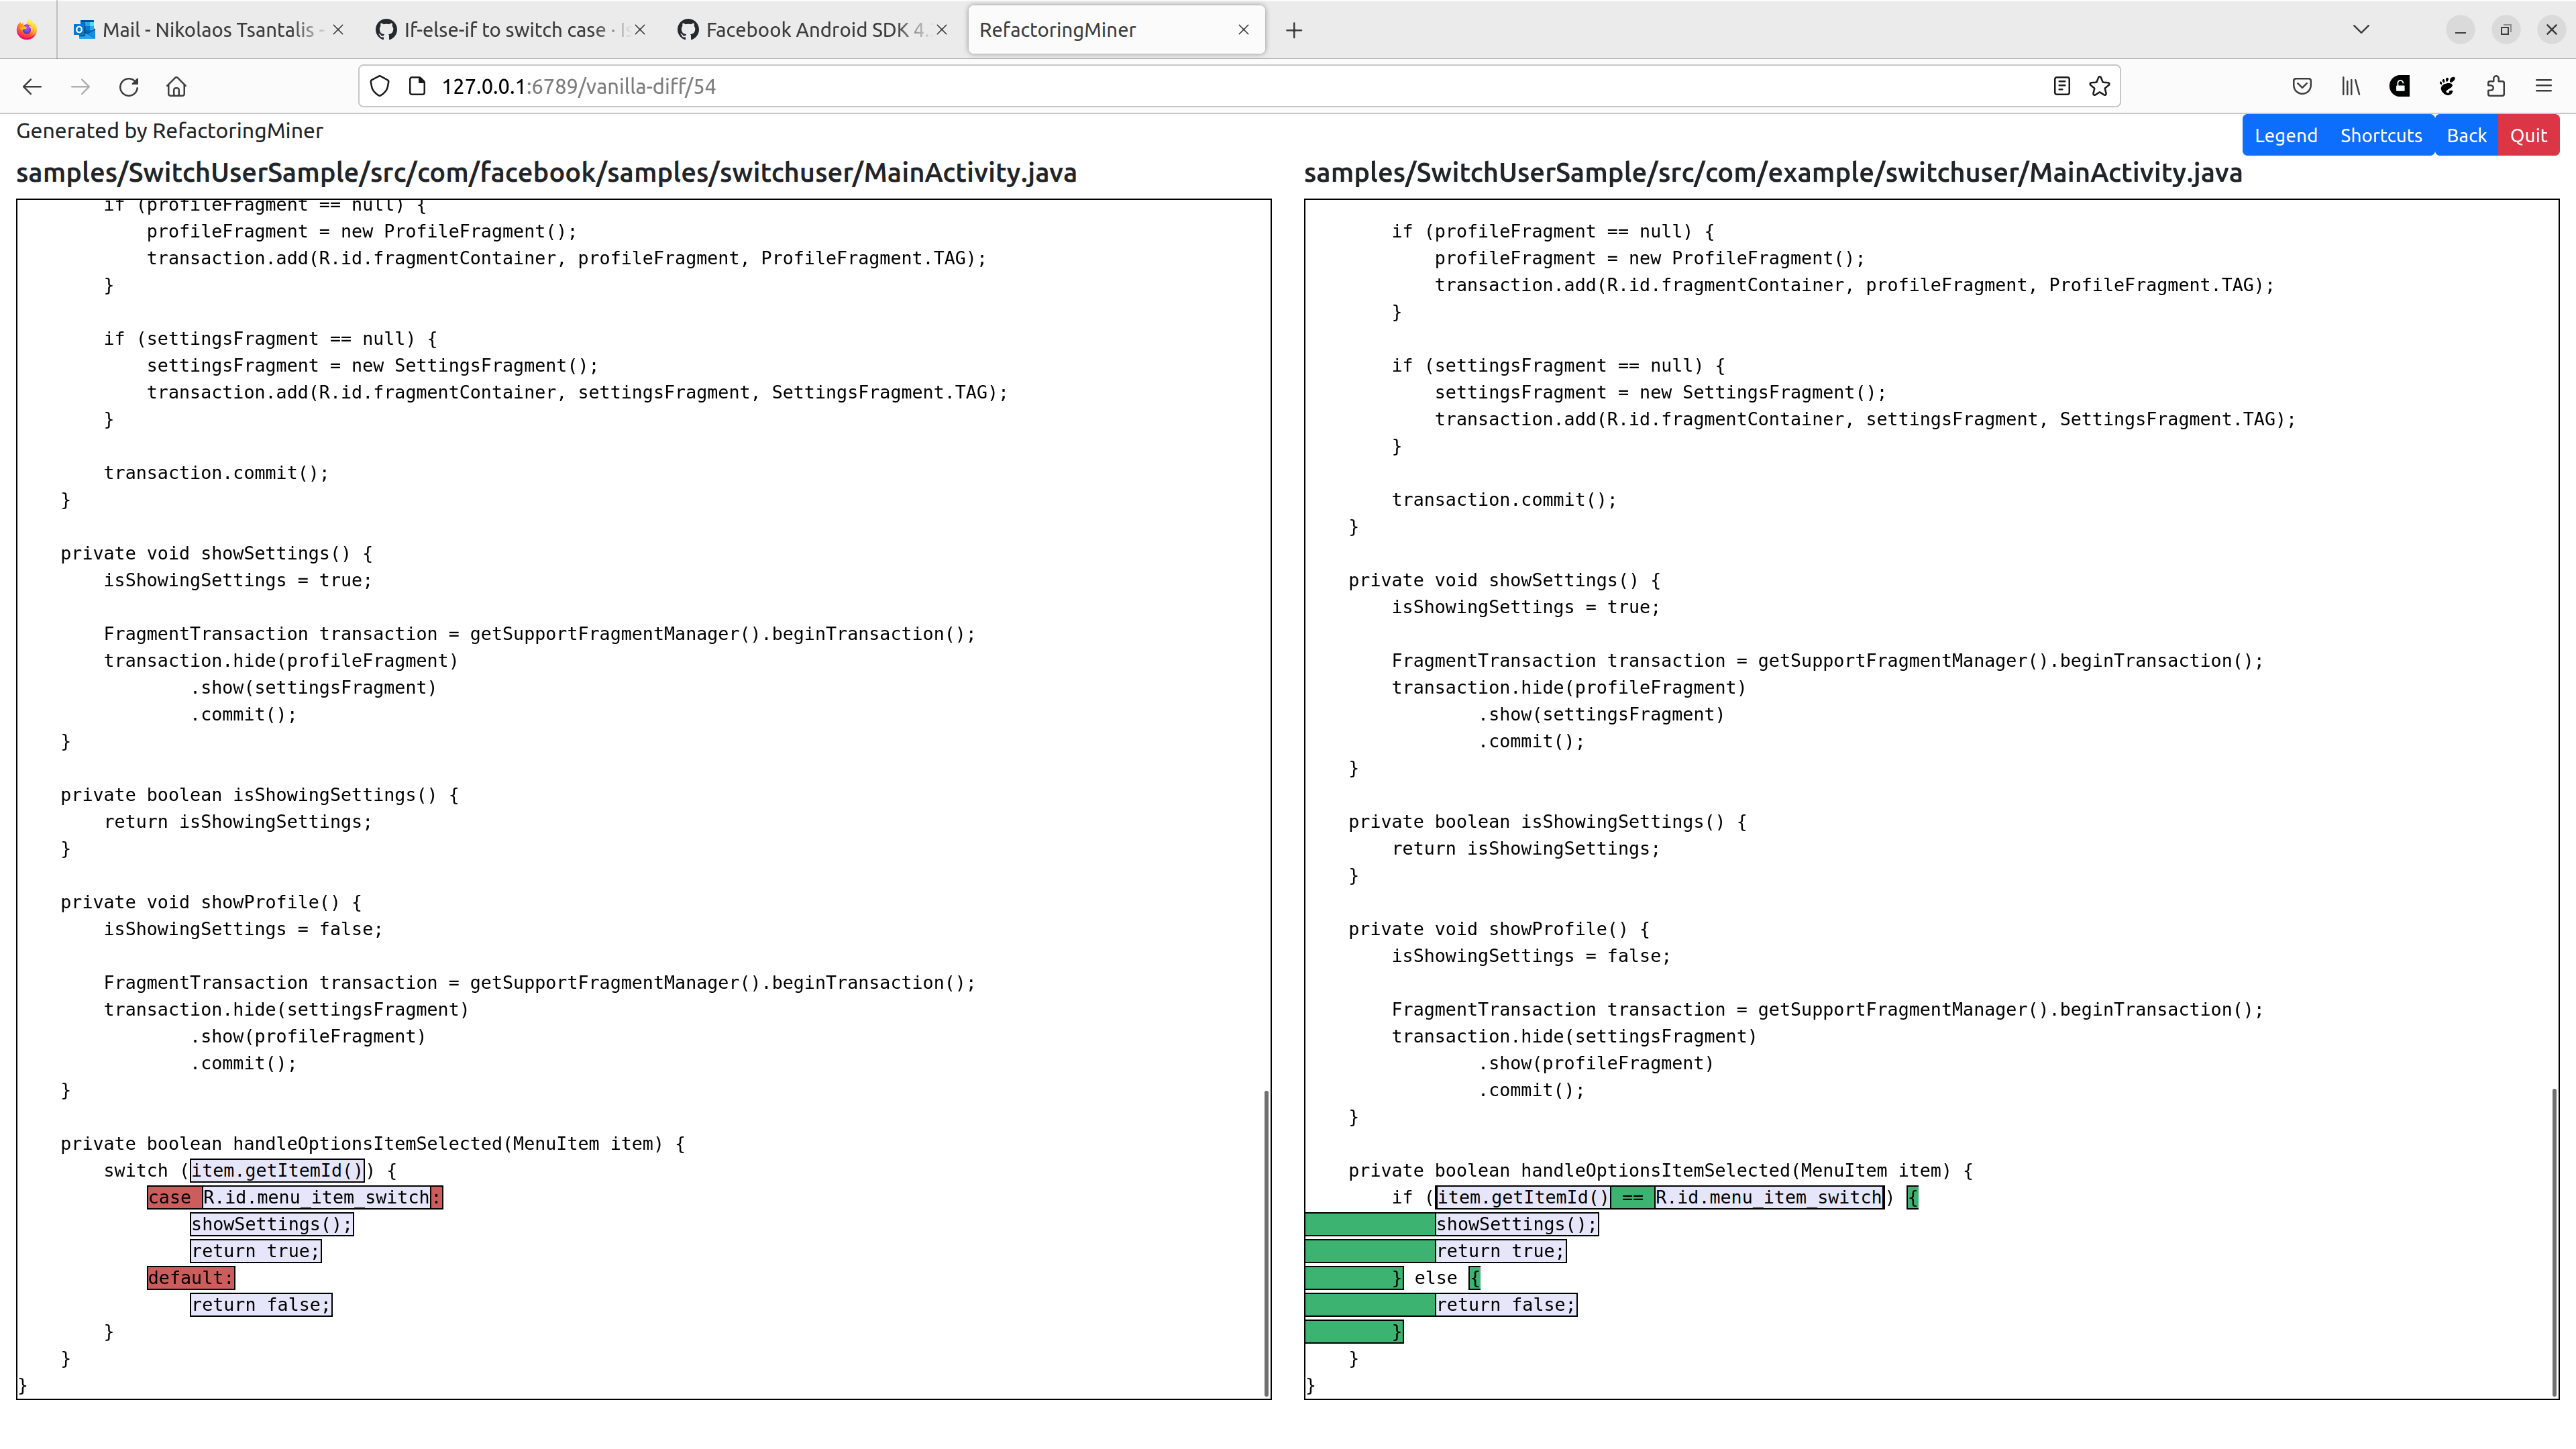Image resolution: width=2576 pixels, height=1449 pixels.
Task: Reload the current page
Action: coord(129,87)
